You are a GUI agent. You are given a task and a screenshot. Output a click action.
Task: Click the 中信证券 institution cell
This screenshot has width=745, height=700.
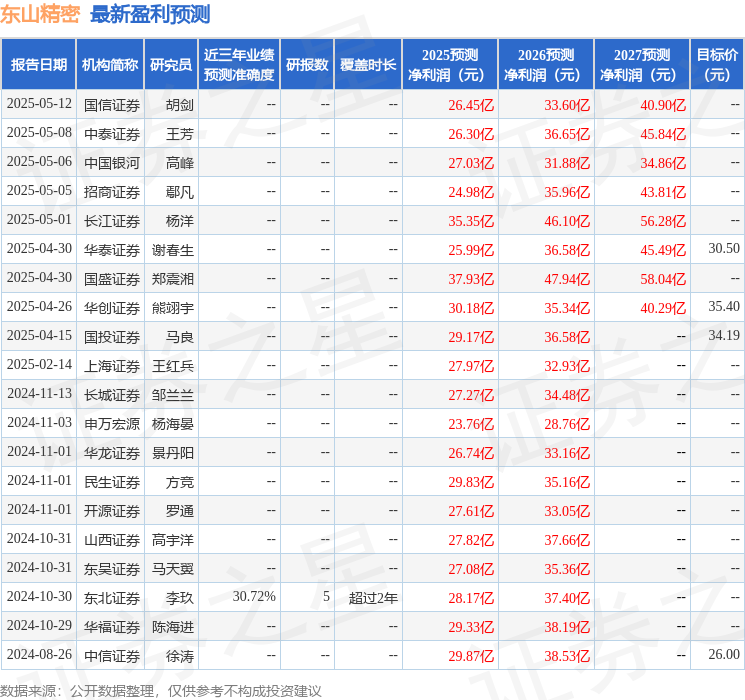[112, 656]
